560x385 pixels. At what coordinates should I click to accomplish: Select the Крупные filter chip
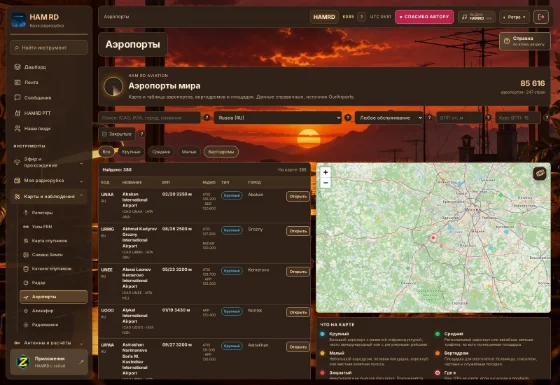(131, 152)
